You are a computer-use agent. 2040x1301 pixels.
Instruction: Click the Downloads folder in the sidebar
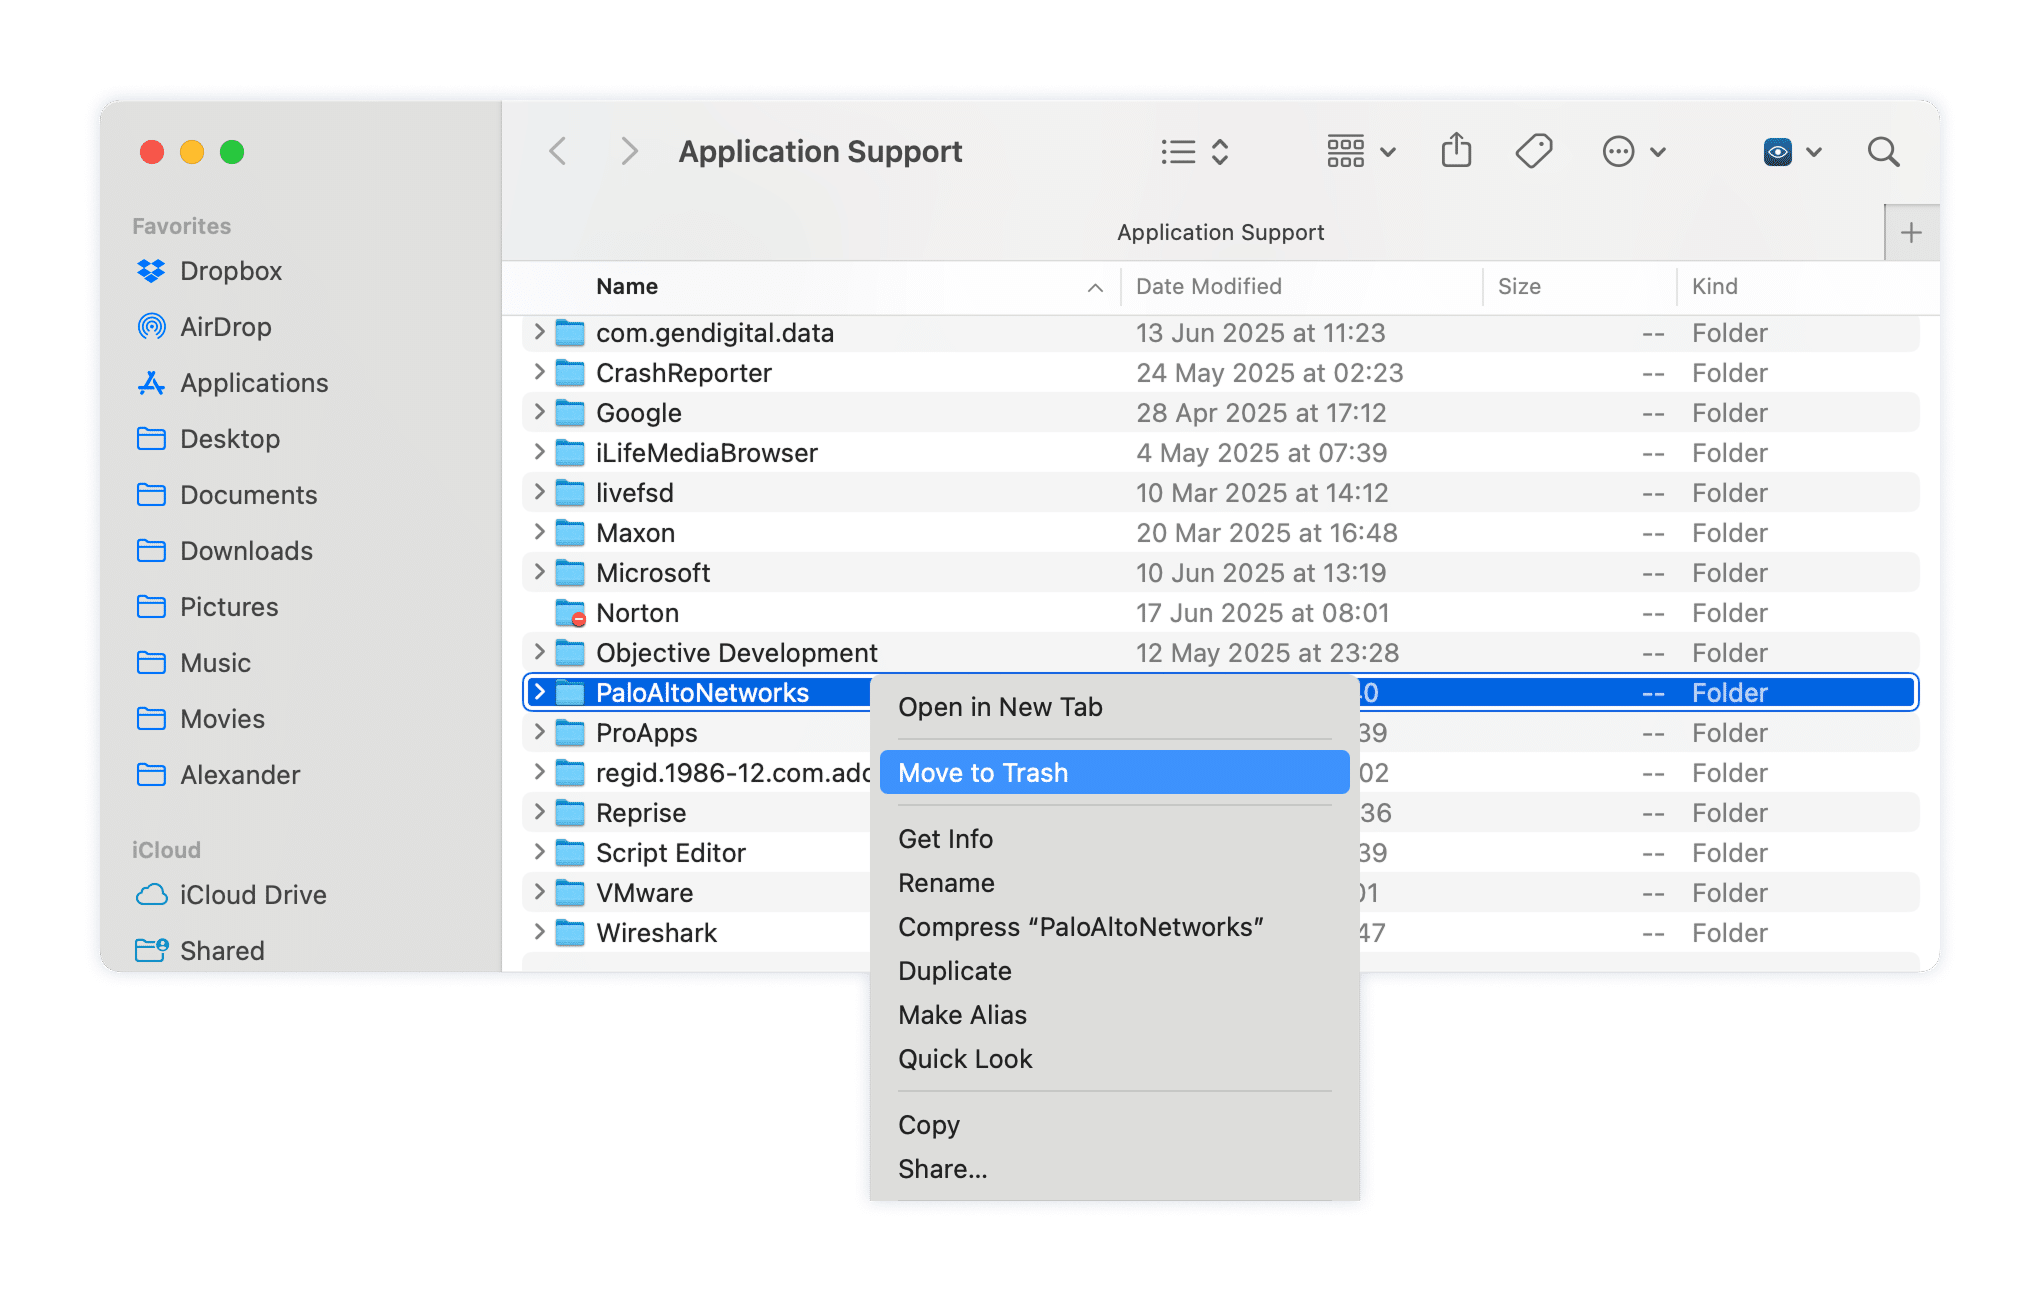[x=246, y=550]
